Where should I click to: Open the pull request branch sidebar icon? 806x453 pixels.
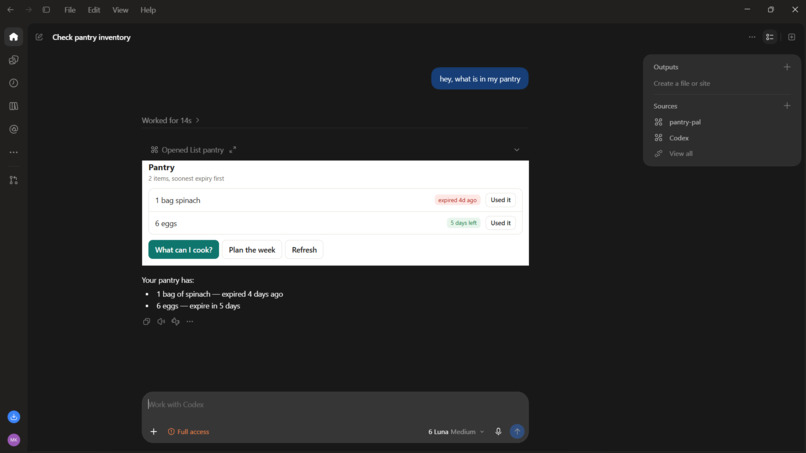[x=13, y=180]
